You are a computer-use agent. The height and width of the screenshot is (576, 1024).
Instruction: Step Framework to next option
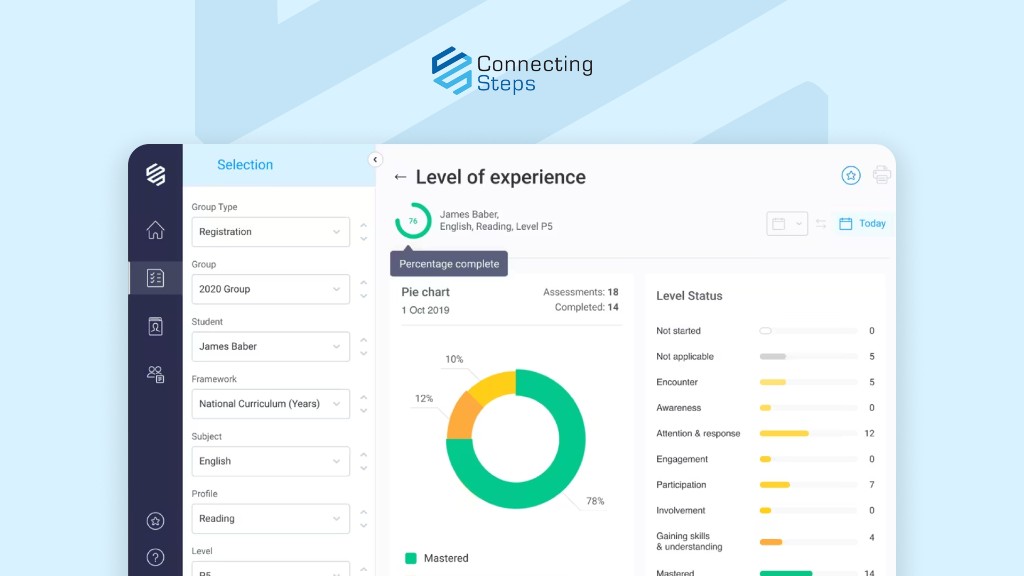364,411
